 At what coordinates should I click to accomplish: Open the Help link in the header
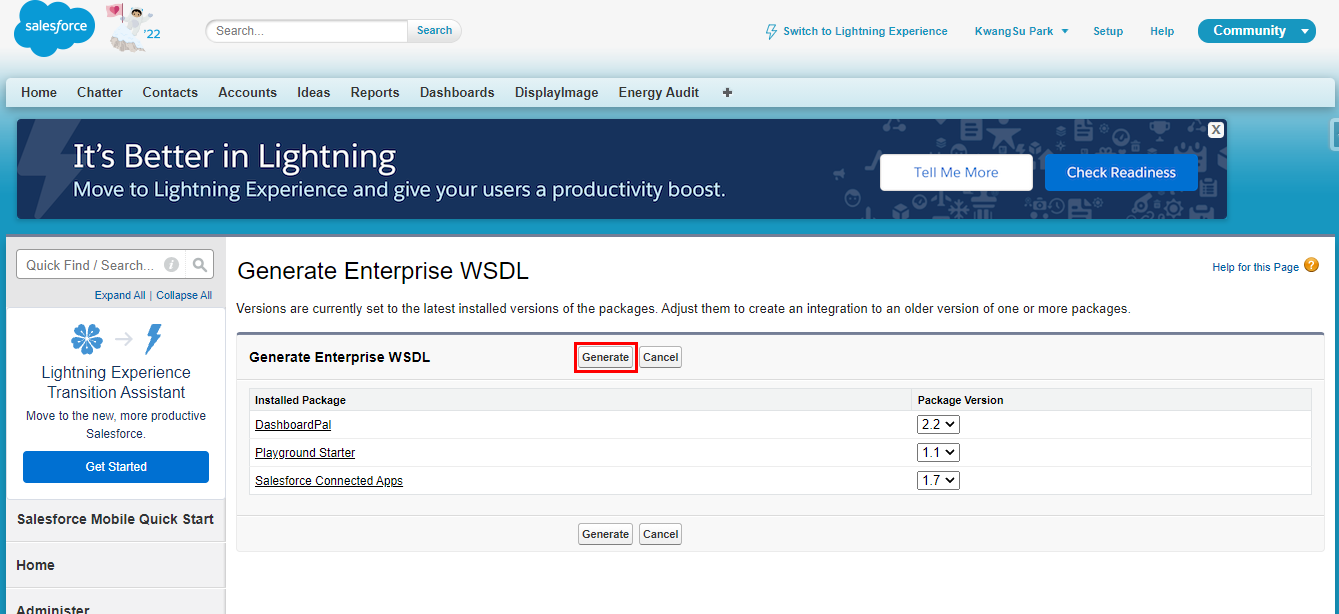point(1162,31)
